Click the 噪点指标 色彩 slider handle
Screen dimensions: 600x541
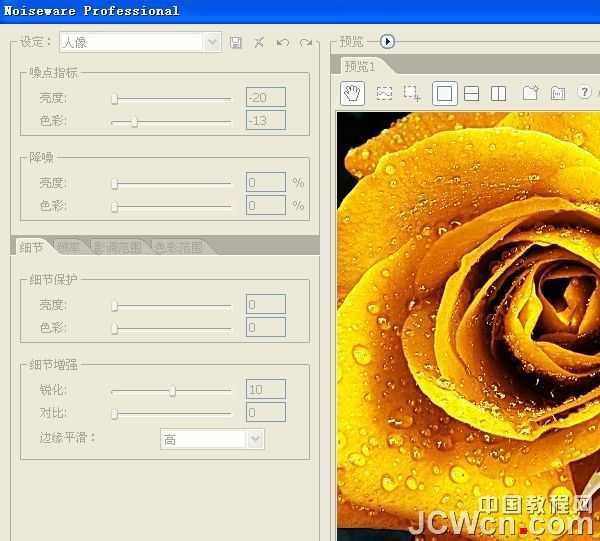pyautogui.click(x=134, y=121)
